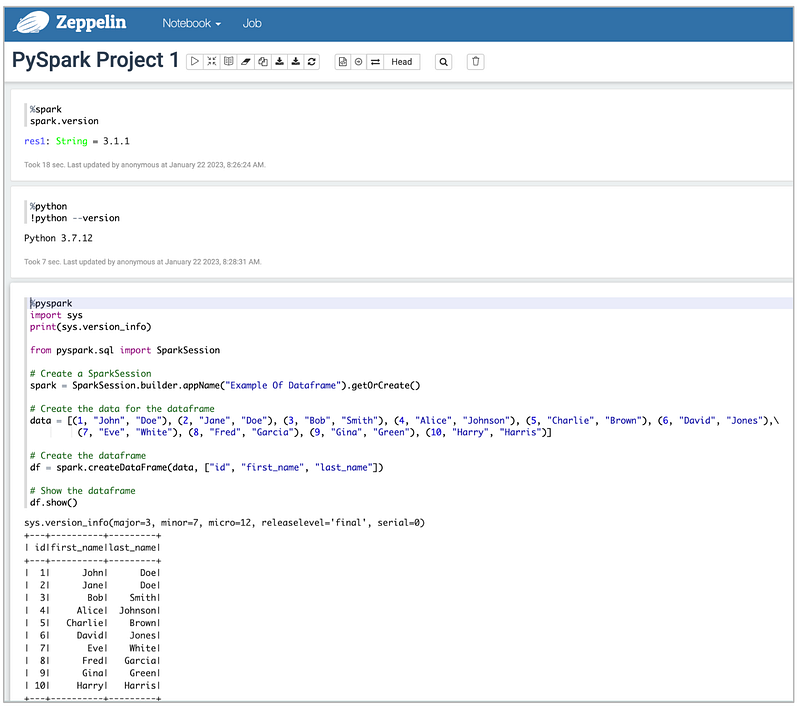
Task: Click the SparkSession.builder.appName code line
Action: [225, 385]
